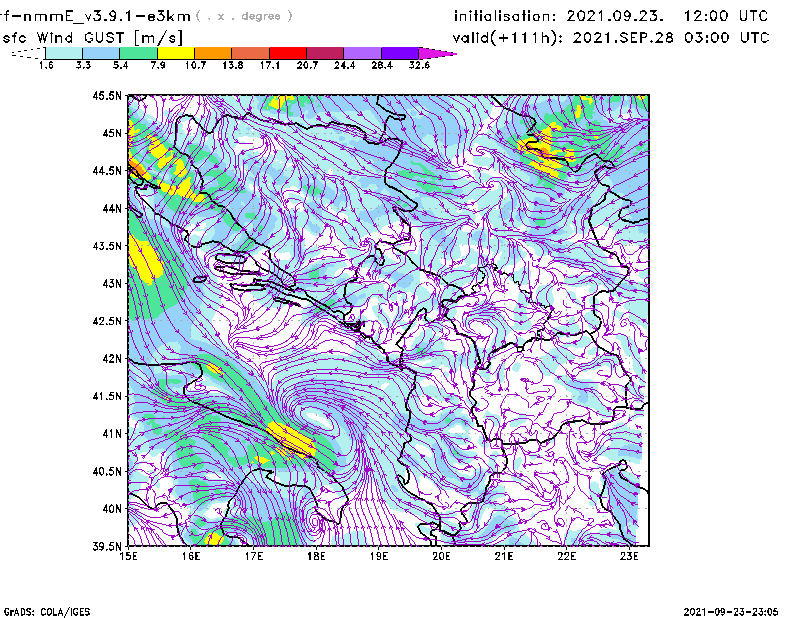800x618 pixels.
Task: Click the '45.5N' latitude label
Action: coord(107,95)
